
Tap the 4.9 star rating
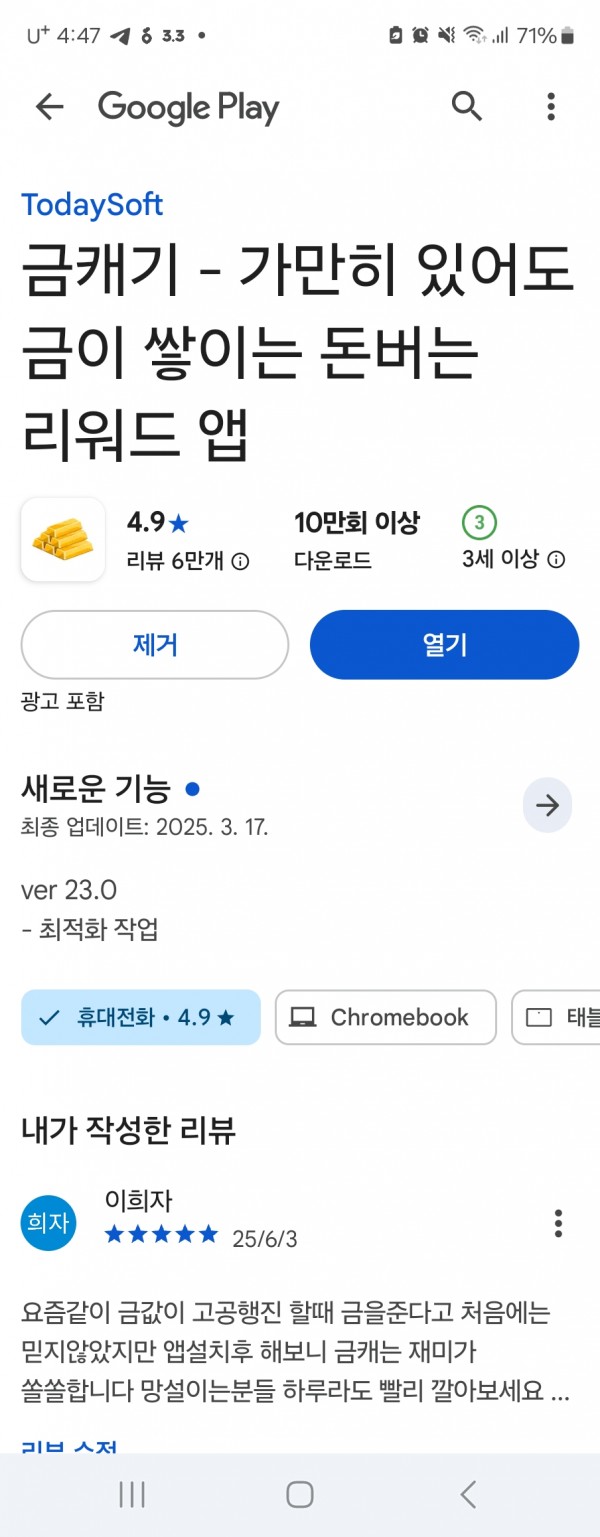157,522
